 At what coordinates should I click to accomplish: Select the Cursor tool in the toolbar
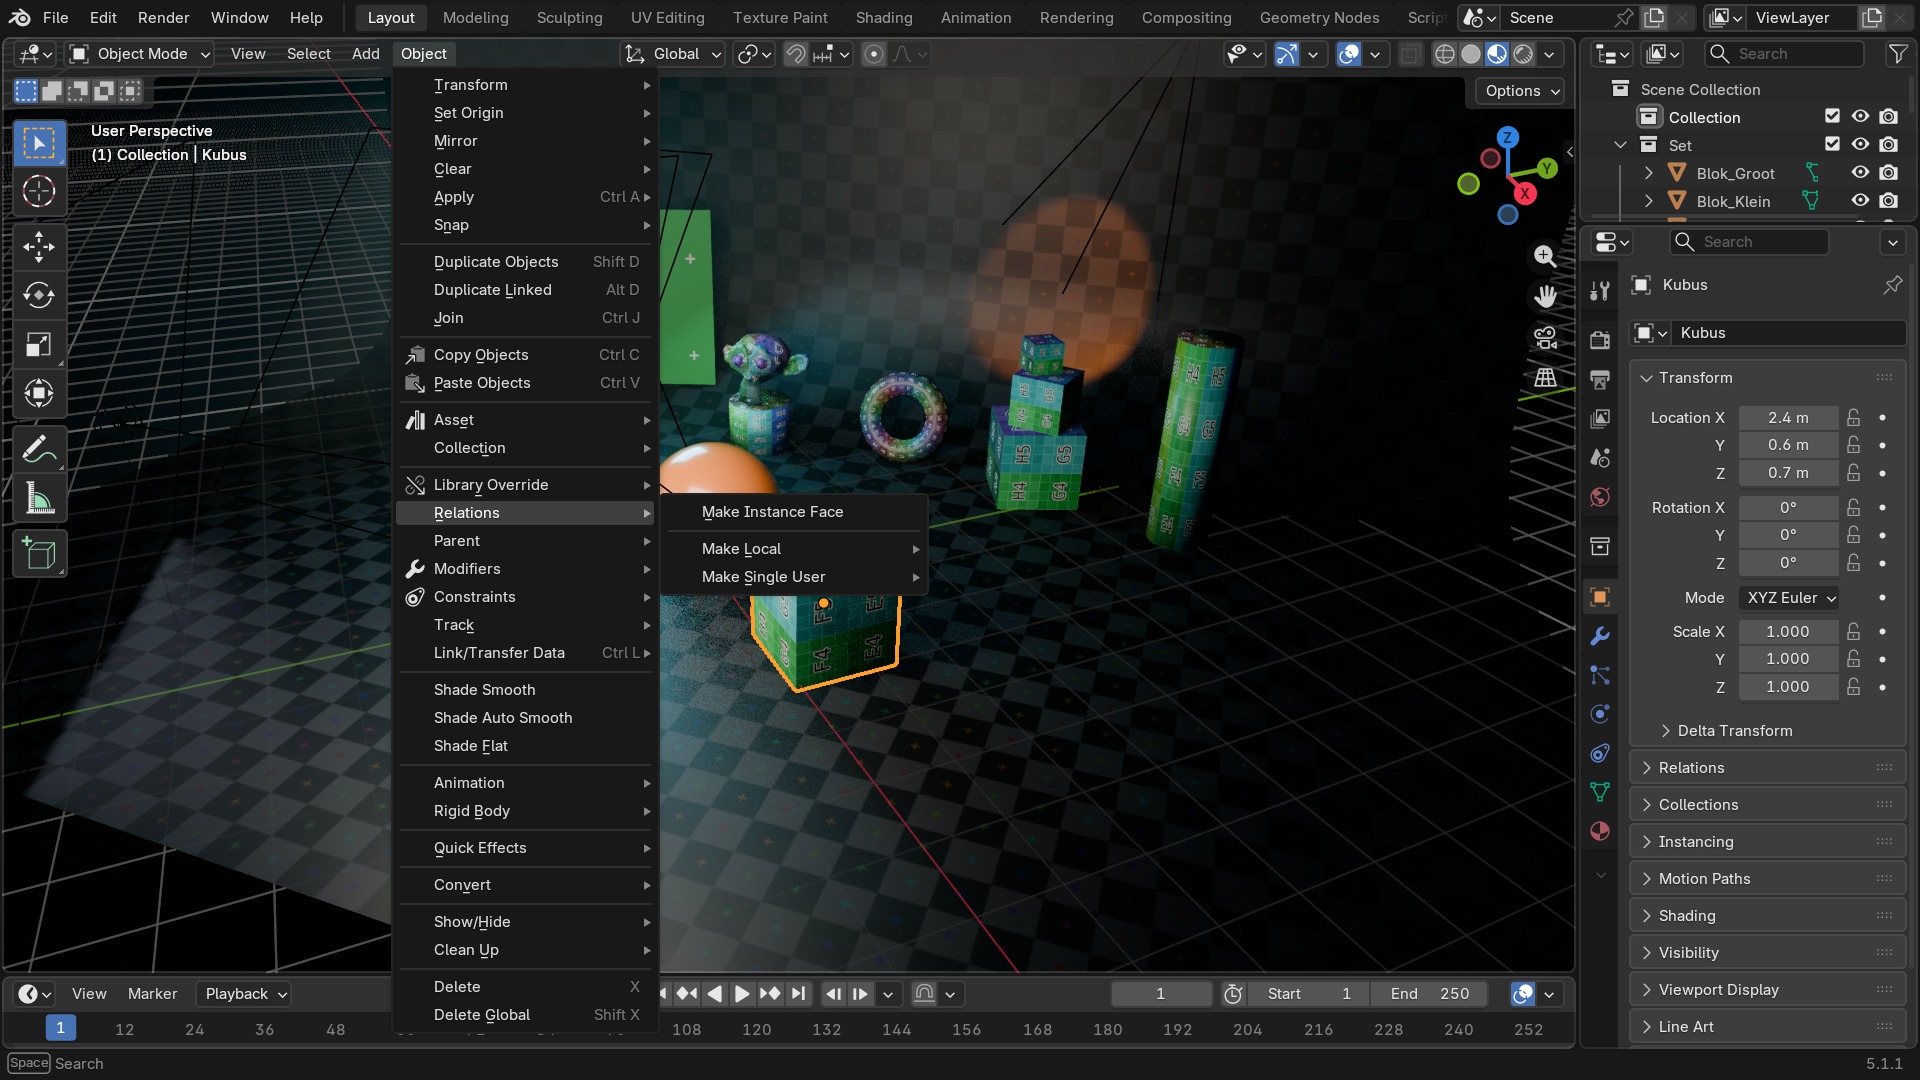click(x=39, y=191)
